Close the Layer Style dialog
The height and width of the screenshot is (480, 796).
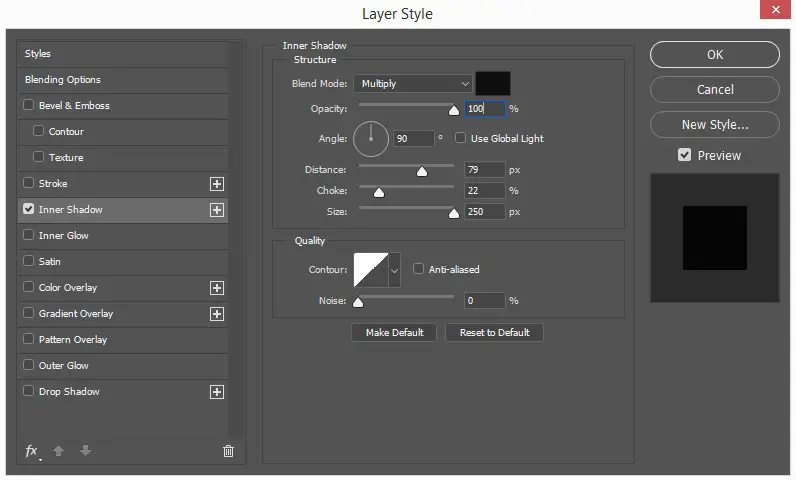pyautogui.click(x=775, y=9)
